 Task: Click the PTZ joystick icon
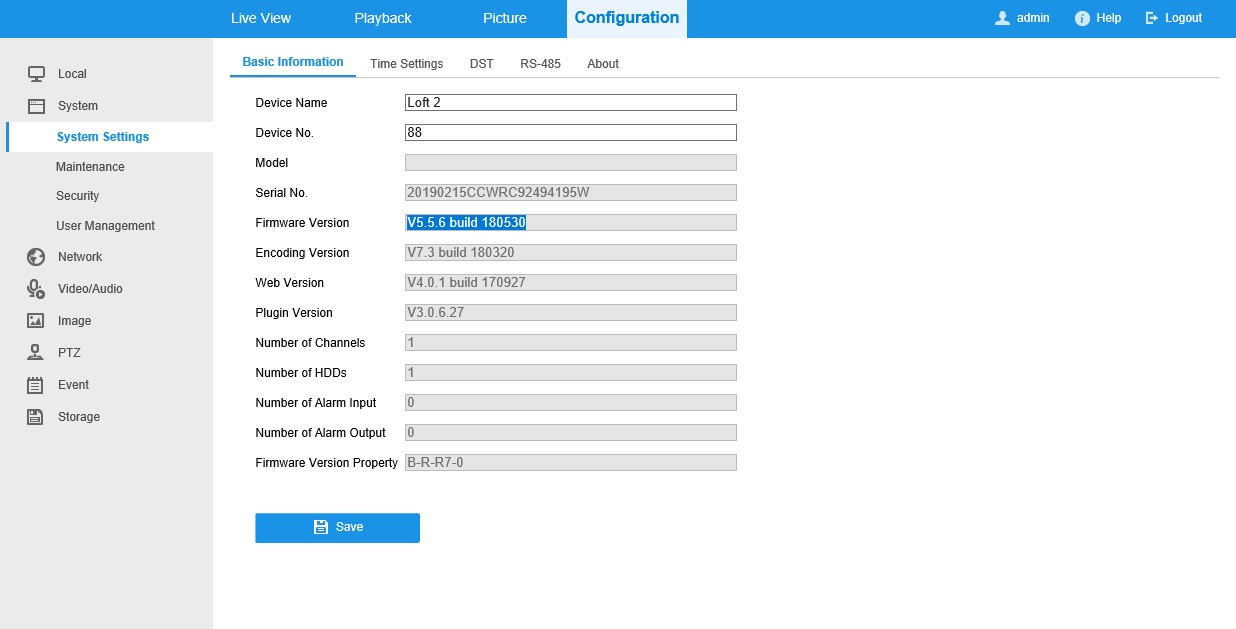coord(36,353)
